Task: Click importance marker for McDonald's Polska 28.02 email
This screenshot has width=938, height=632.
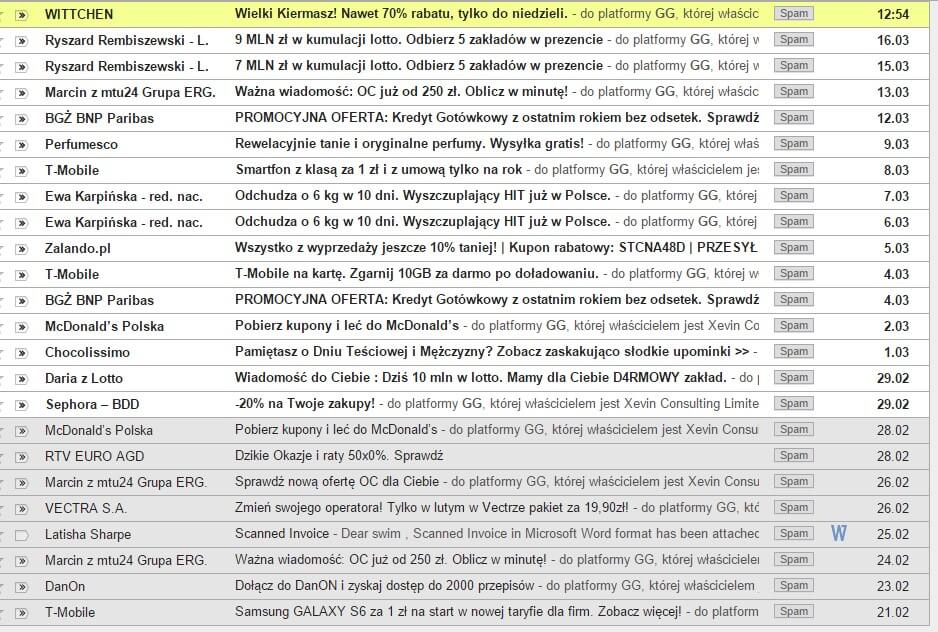Action: click(22, 432)
